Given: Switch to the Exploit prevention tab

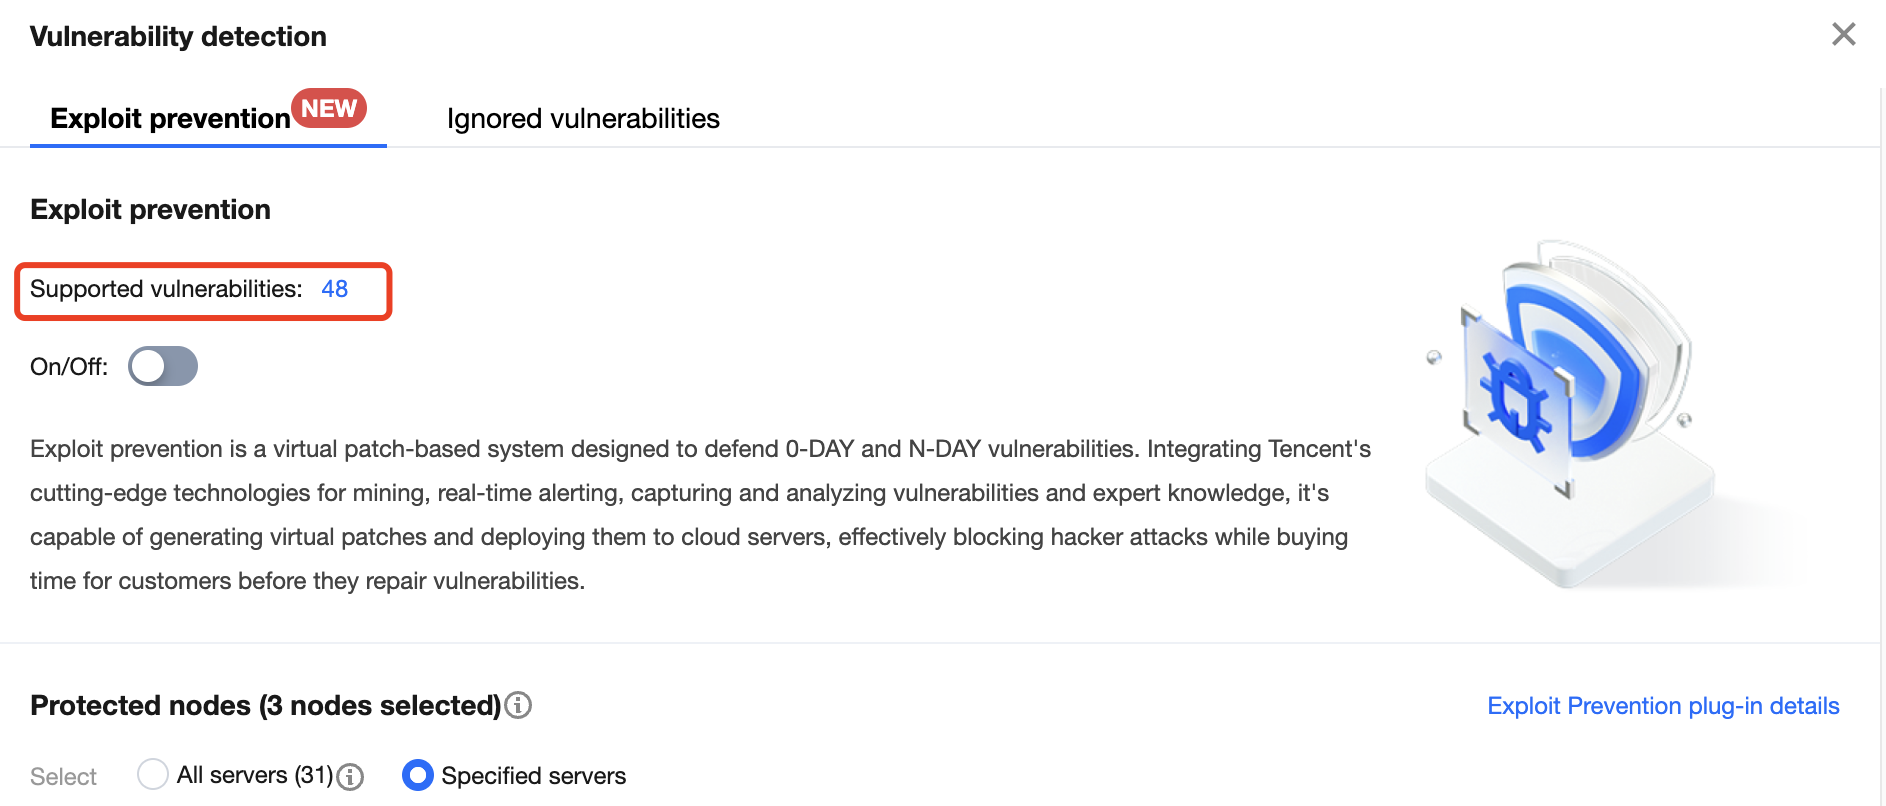Looking at the screenshot, I should [x=170, y=119].
